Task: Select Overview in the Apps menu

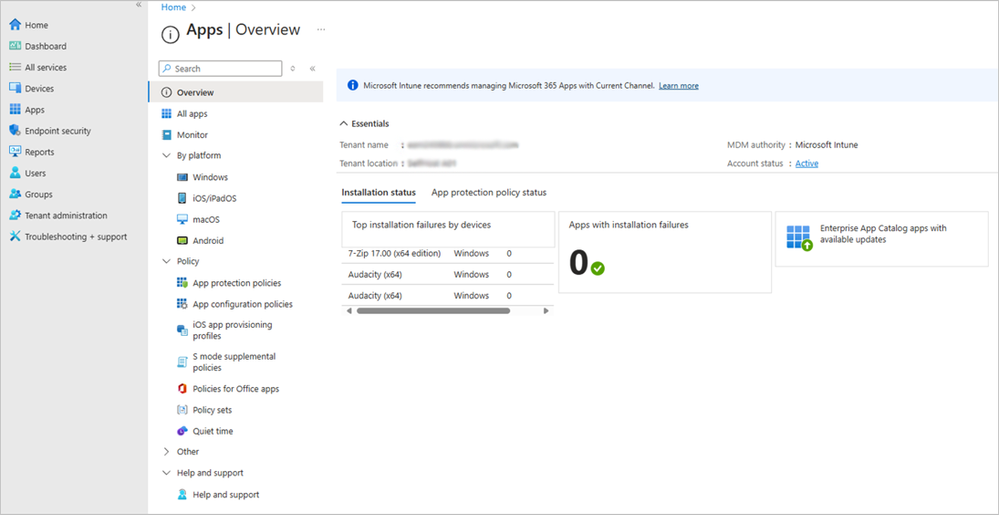Action: 236,92
